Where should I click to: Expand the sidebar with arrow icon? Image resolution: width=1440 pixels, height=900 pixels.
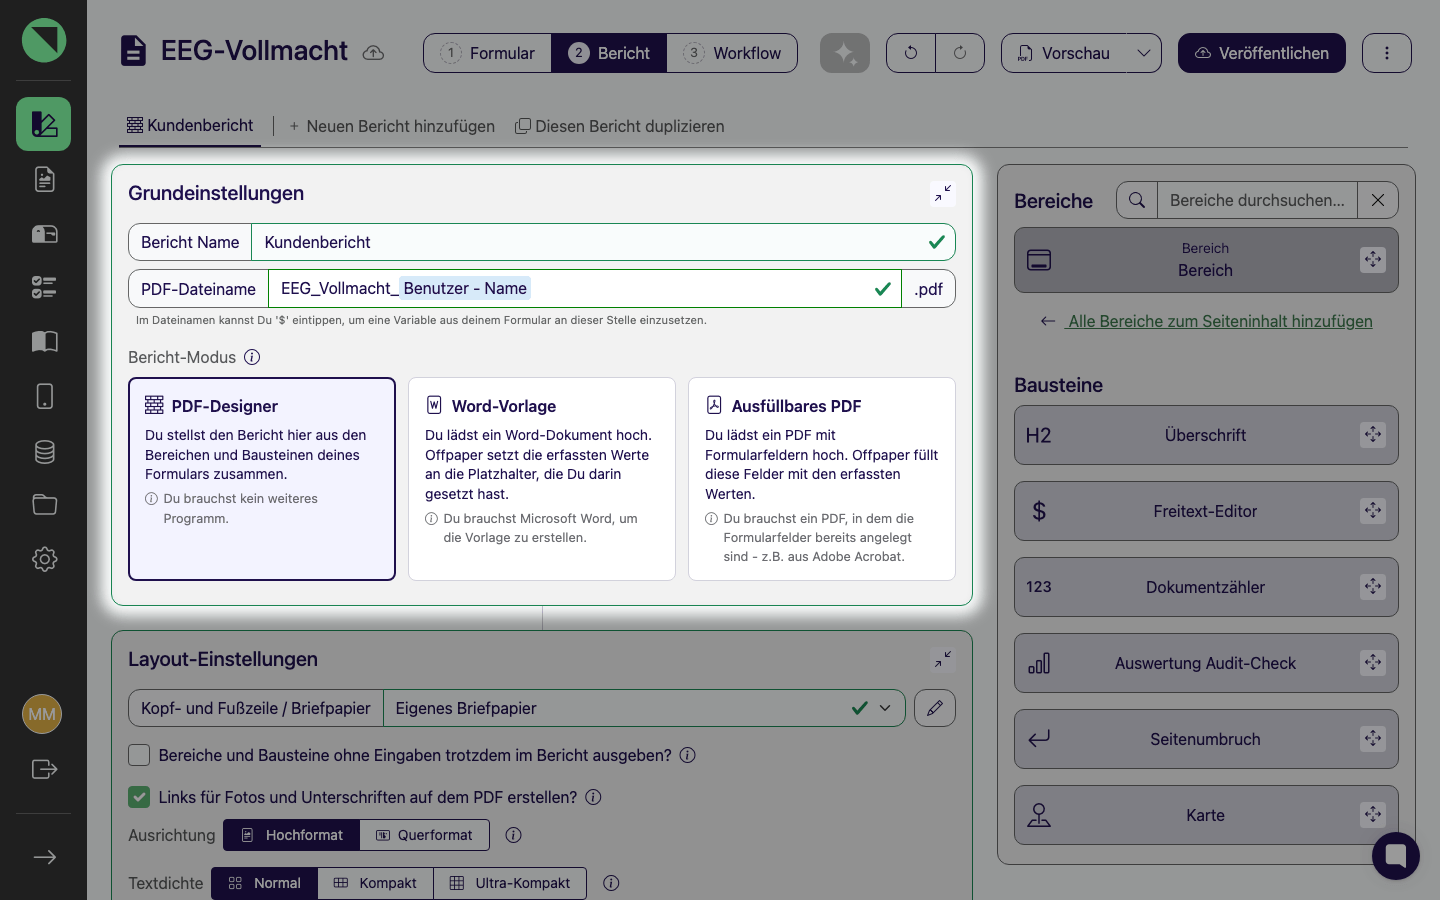point(44,857)
